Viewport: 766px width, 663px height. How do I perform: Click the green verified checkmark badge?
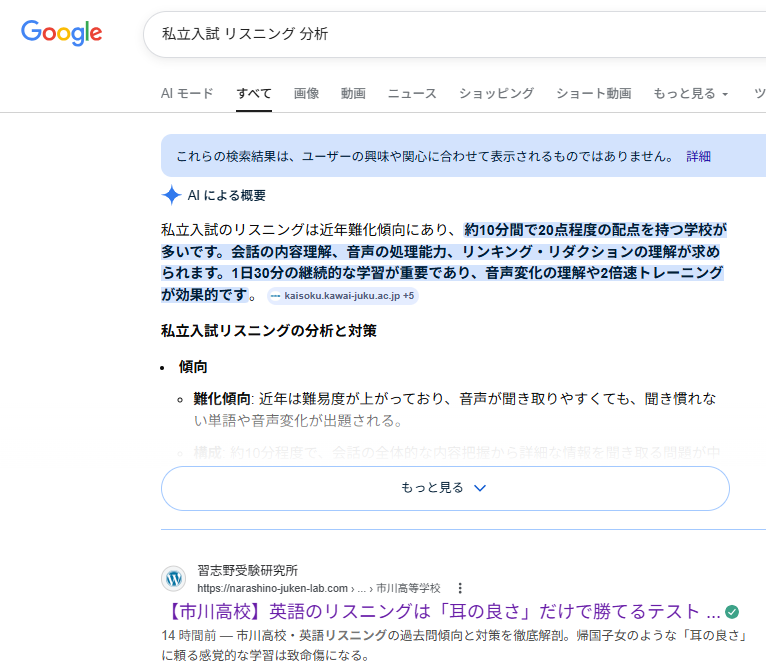(732, 611)
